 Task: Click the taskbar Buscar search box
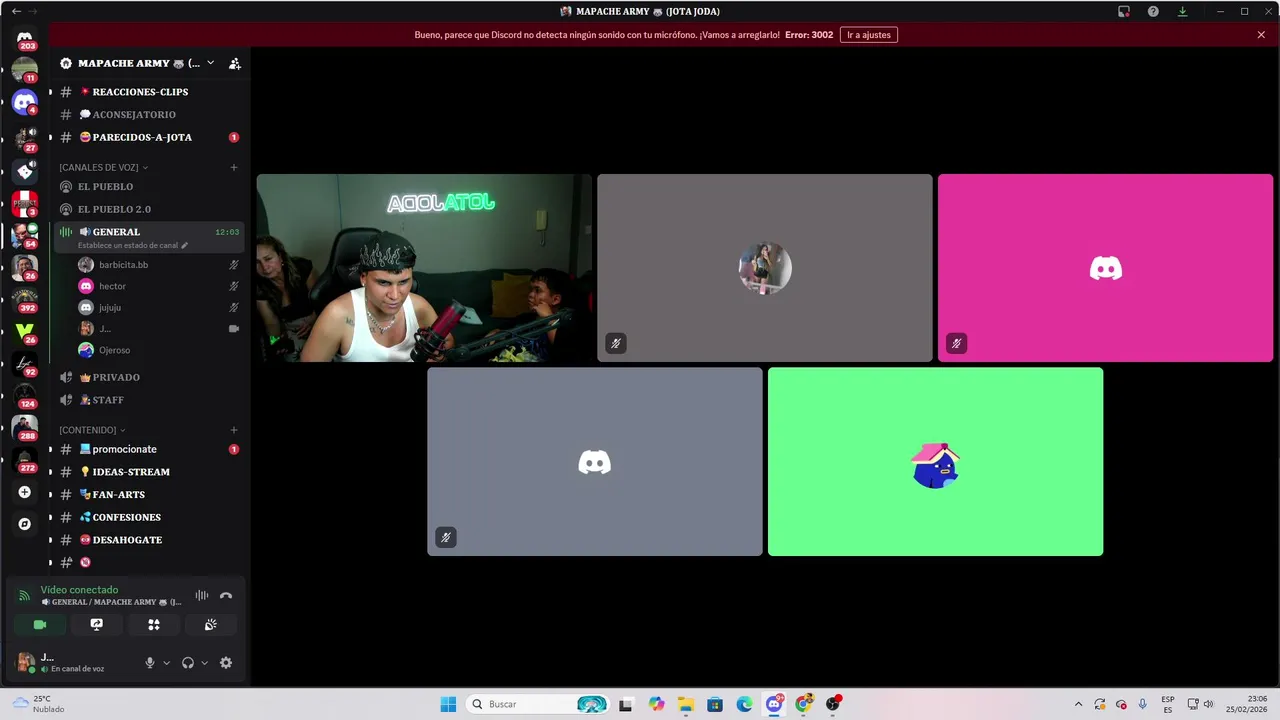[538, 704]
